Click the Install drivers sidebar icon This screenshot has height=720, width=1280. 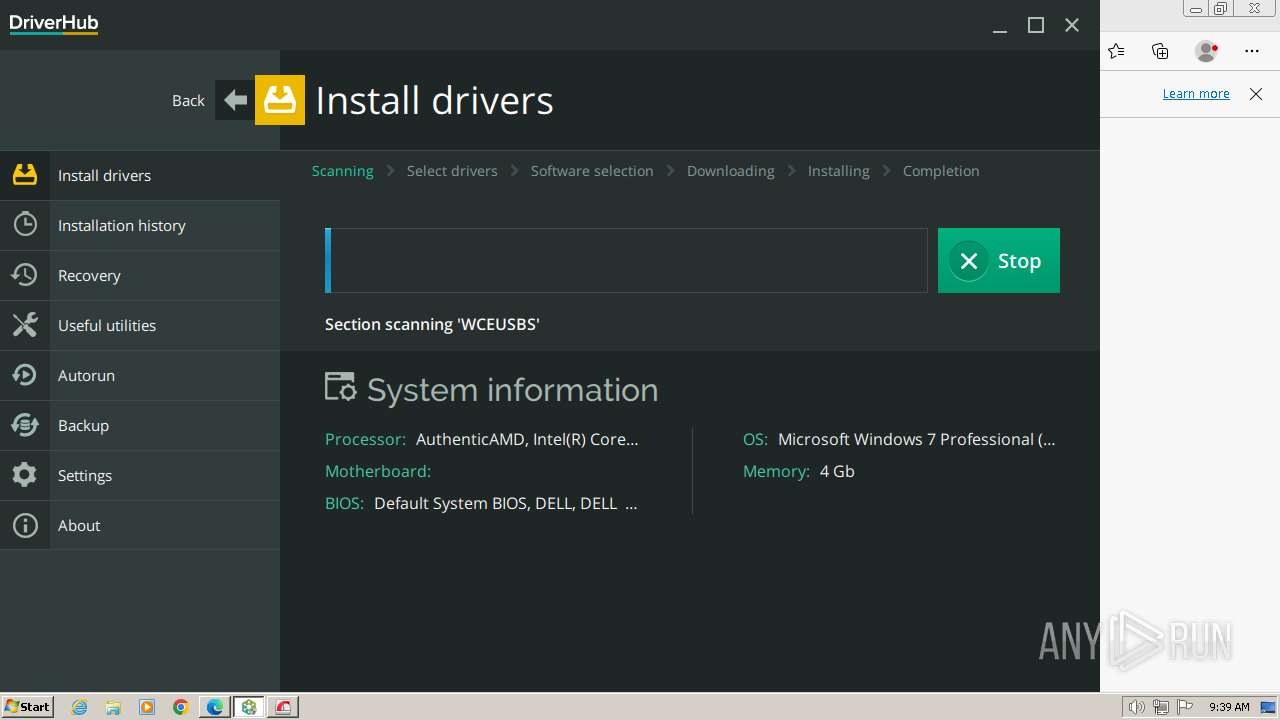pyautogui.click(x=25, y=175)
